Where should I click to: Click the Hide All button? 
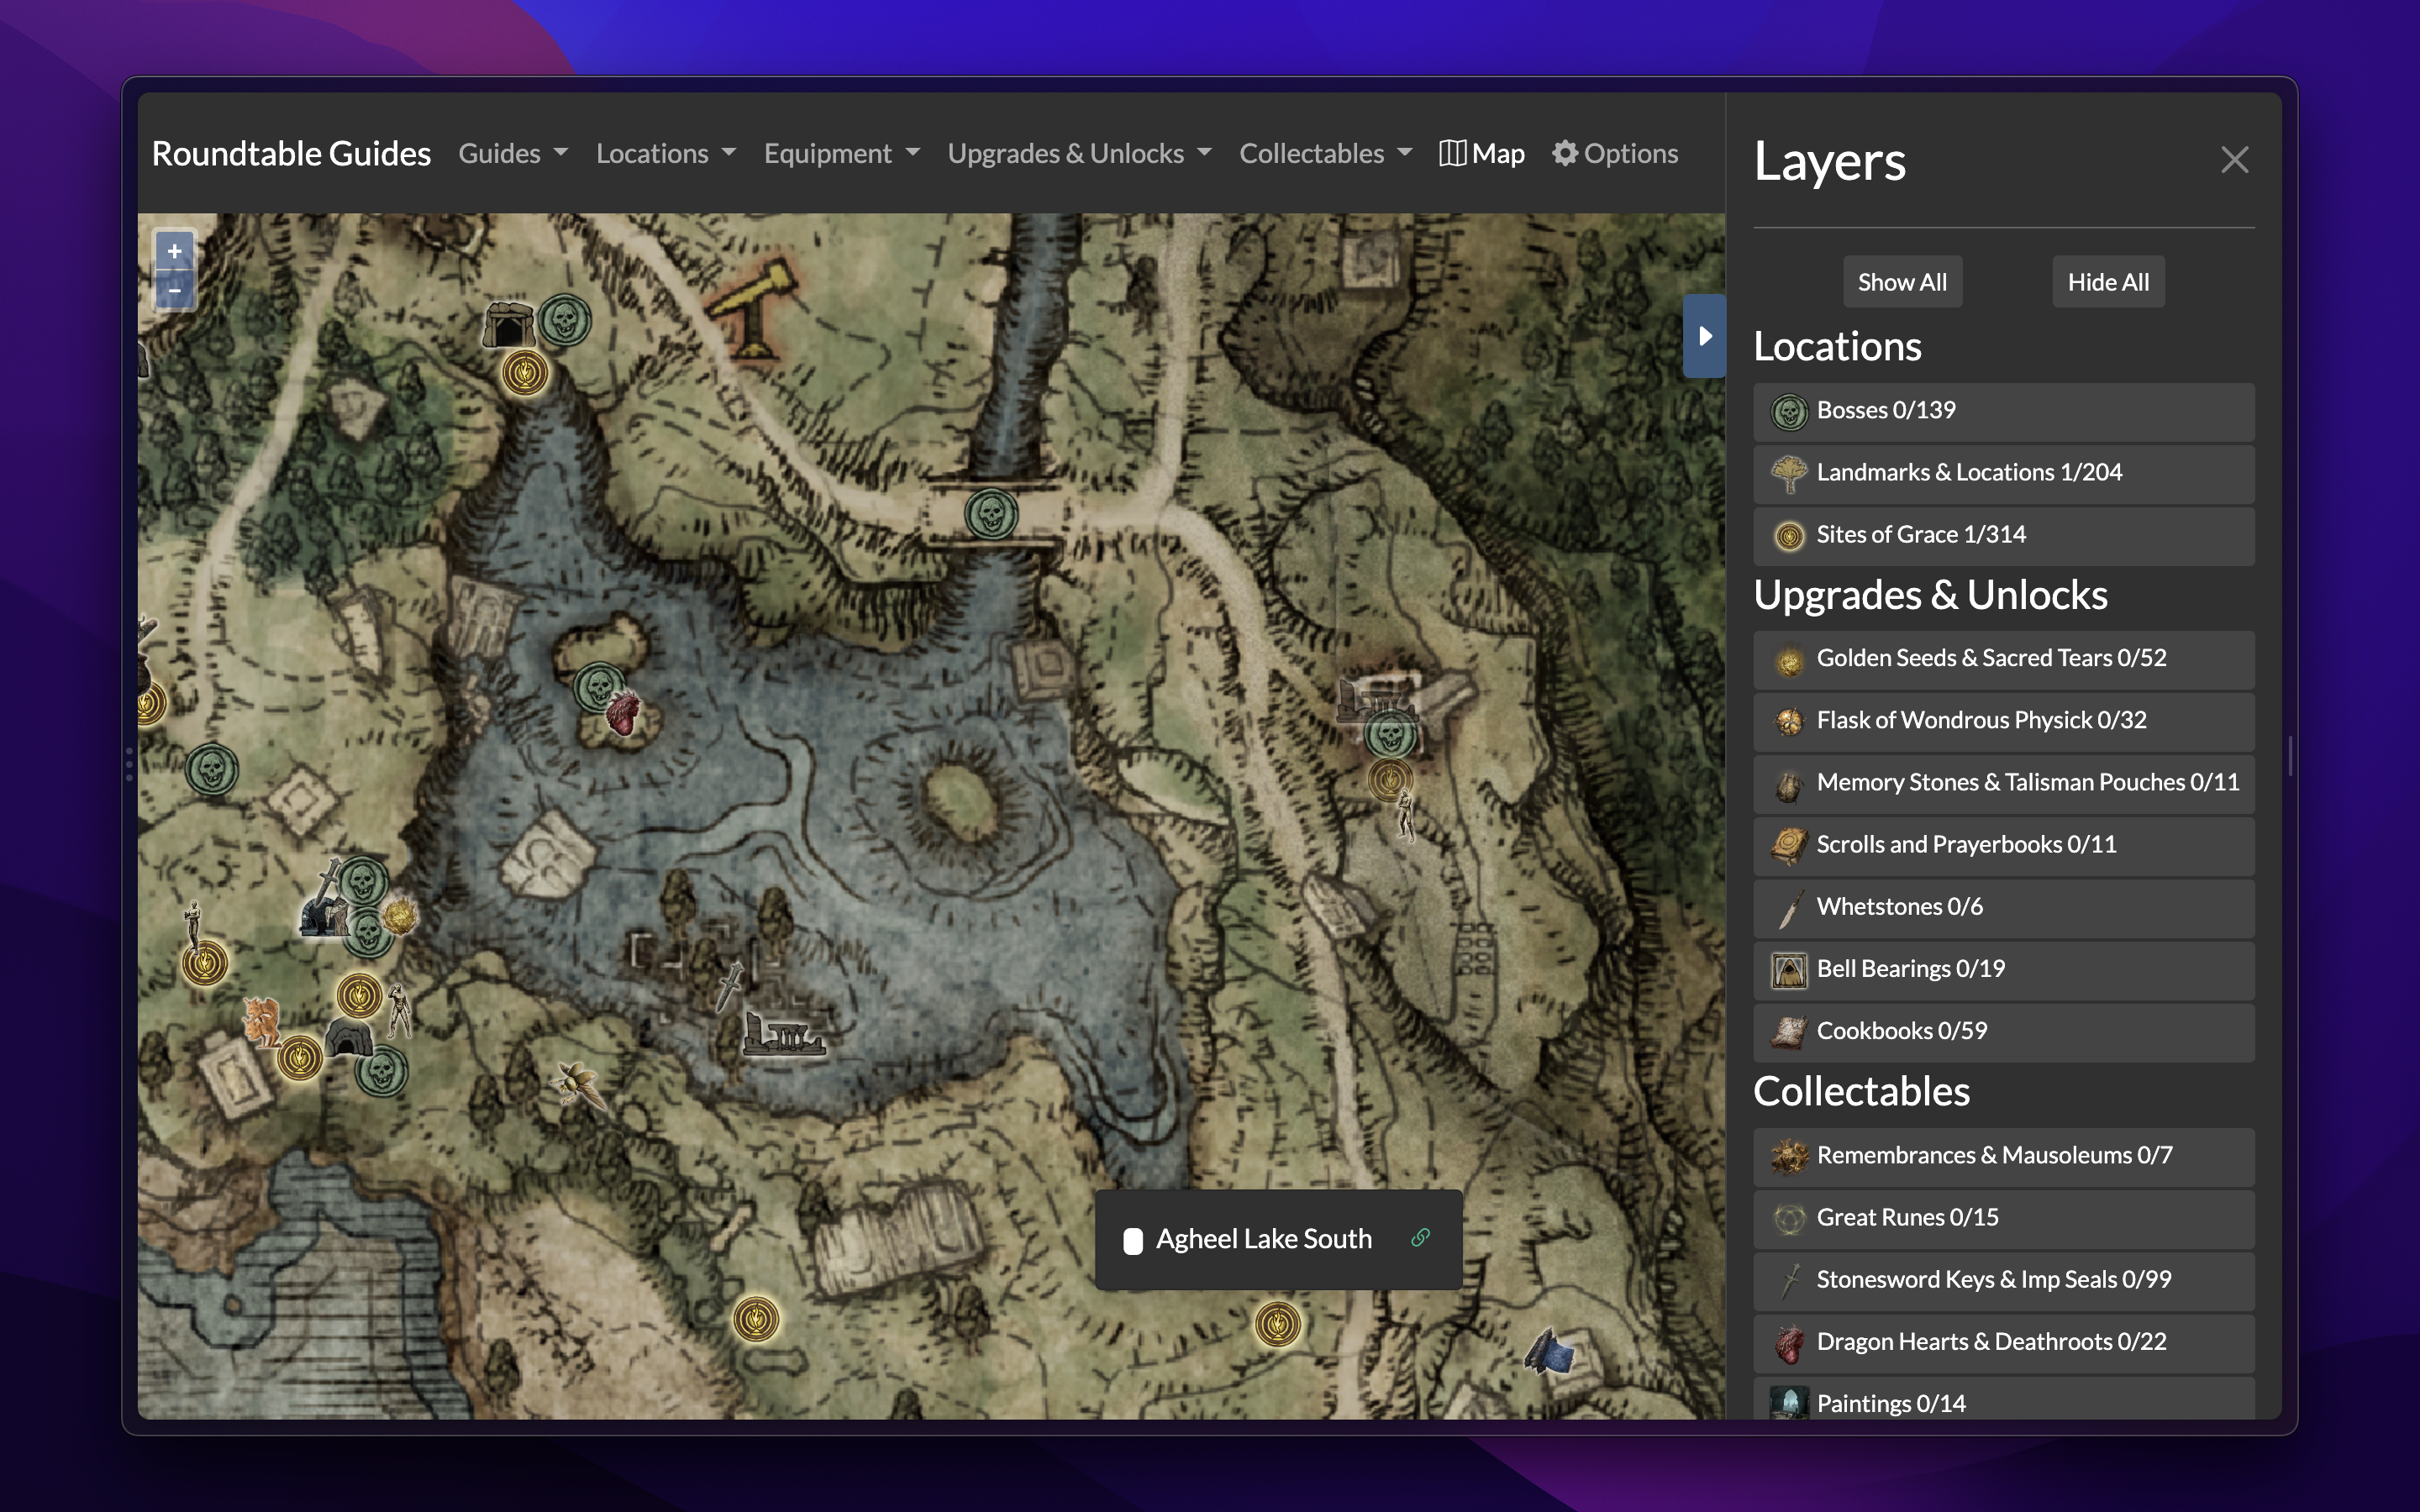point(2108,282)
